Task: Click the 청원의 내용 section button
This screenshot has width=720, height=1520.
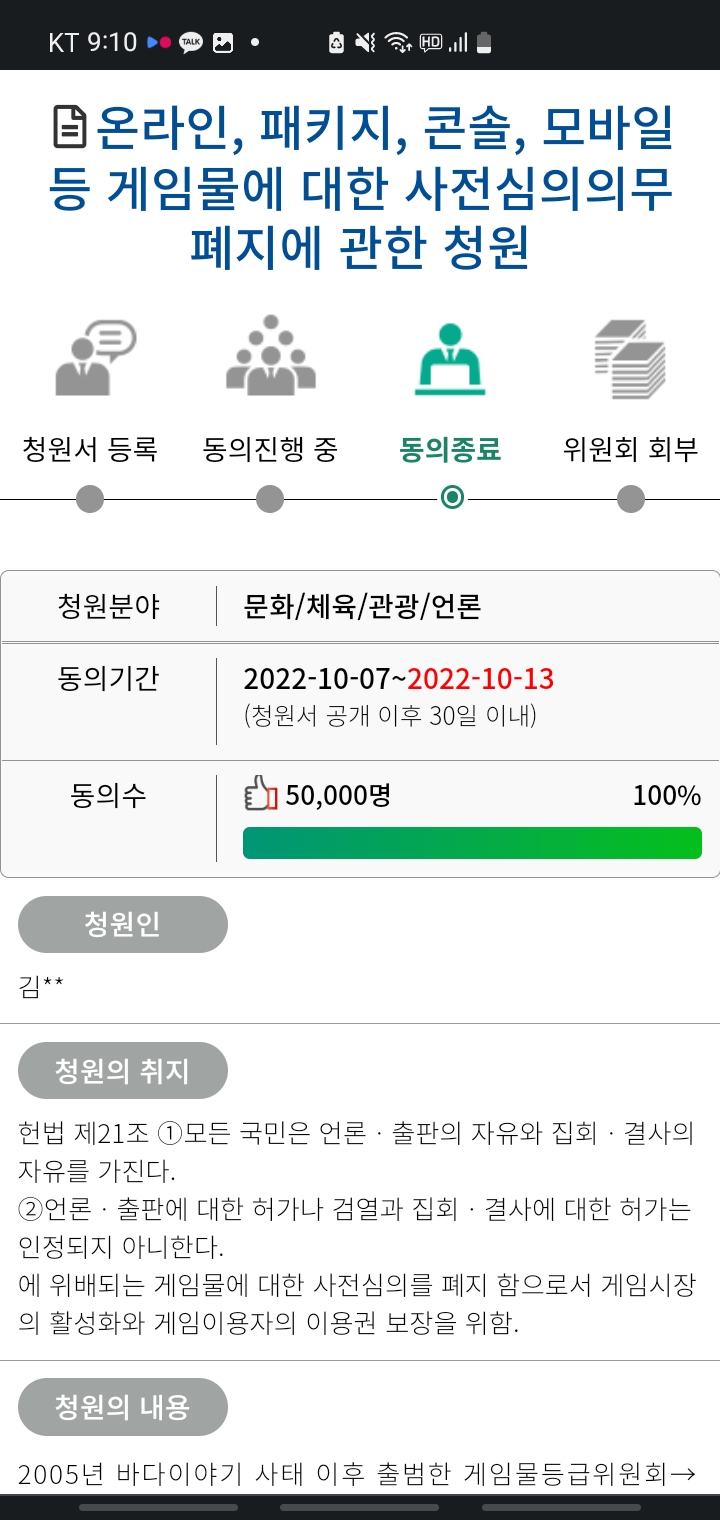Action: (123, 1407)
